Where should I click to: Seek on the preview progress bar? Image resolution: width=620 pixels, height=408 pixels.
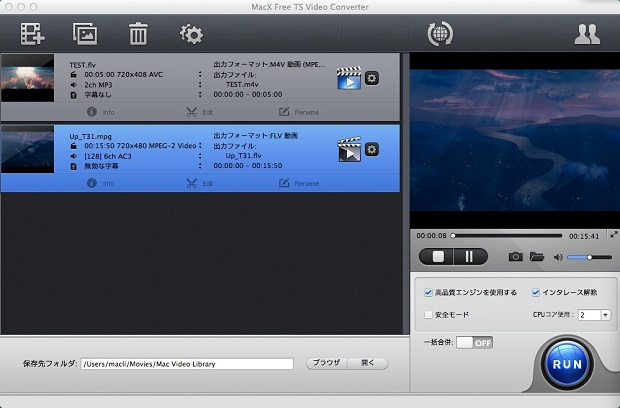tap(507, 236)
